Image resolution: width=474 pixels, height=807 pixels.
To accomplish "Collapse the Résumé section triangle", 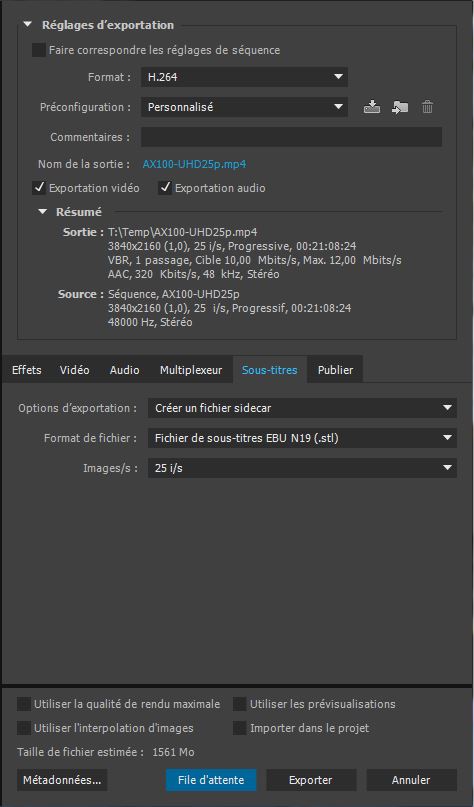I will [x=43, y=212].
